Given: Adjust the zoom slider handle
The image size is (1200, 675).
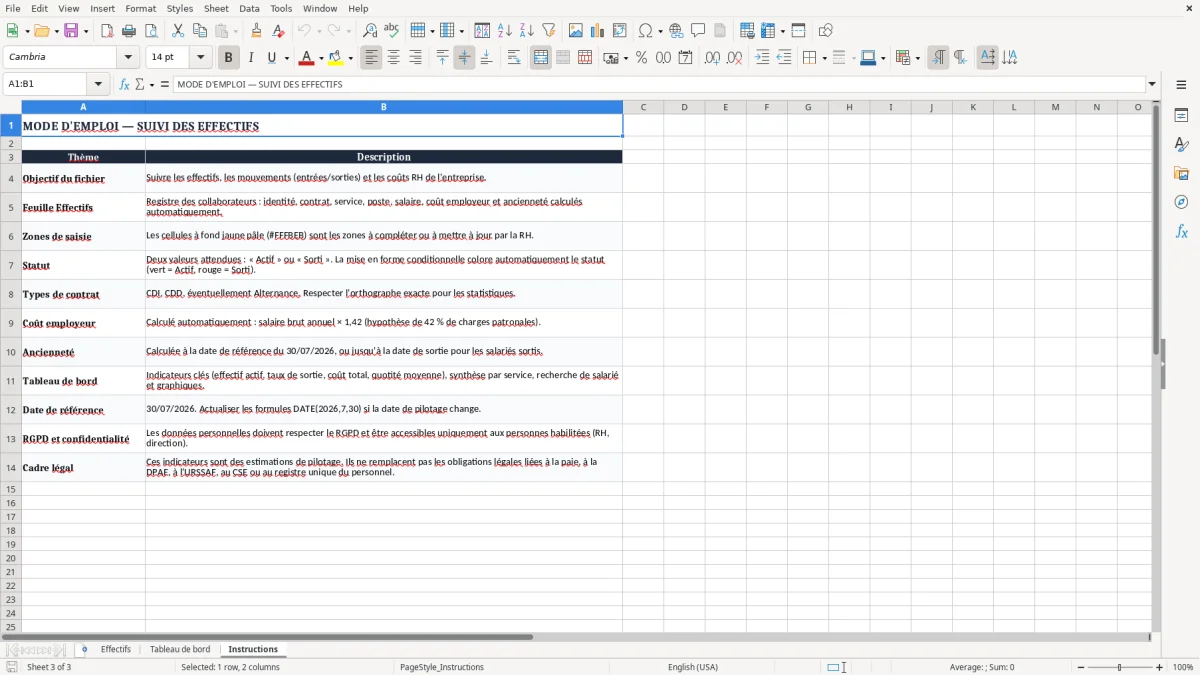Looking at the screenshot, I should click(x=1120, y=667).
